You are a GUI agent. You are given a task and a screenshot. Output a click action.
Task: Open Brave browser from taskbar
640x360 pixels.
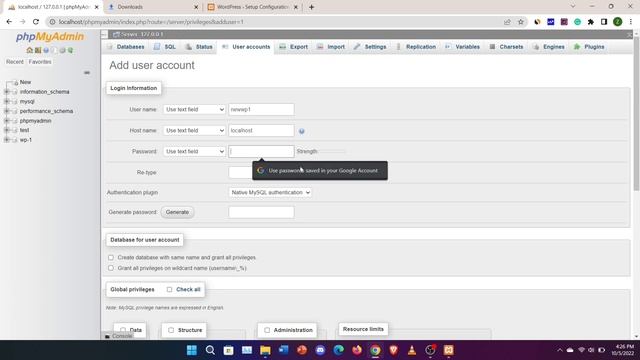tap(393, 350)
